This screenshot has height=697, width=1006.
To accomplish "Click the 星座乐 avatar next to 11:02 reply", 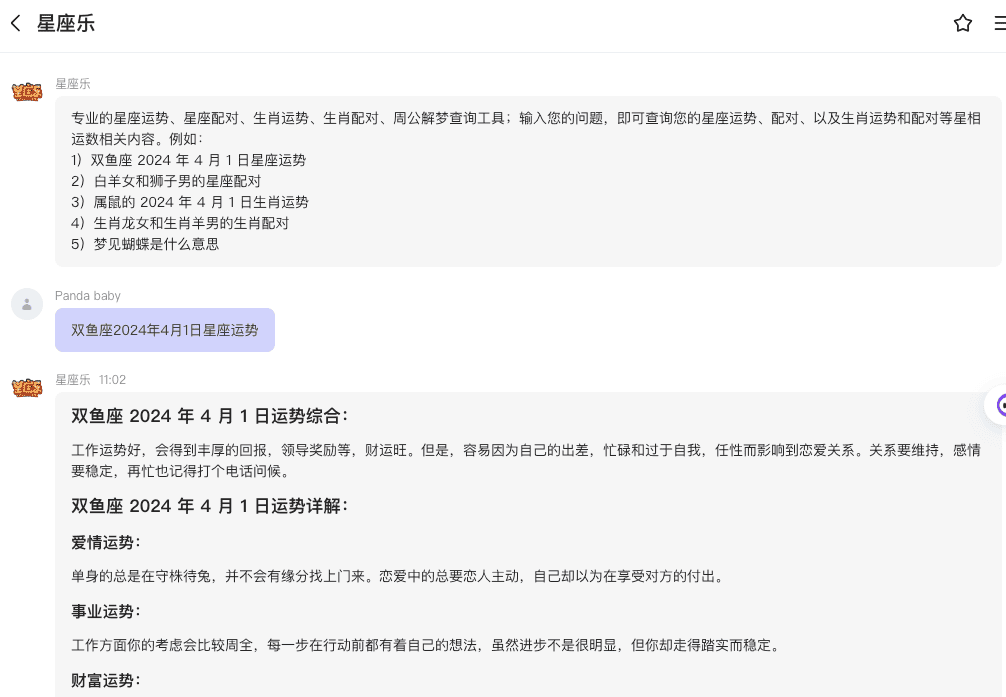I will [27, 388].
